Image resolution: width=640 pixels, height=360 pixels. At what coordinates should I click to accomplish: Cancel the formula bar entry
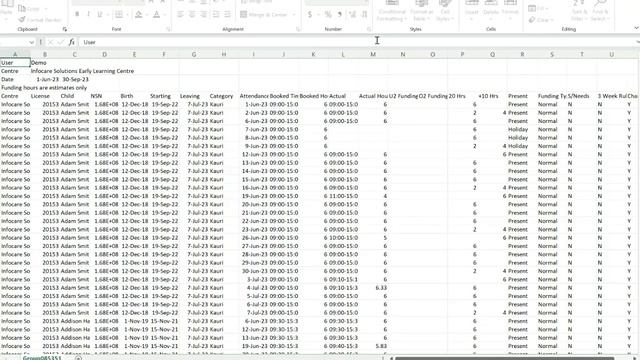[51, 42]
